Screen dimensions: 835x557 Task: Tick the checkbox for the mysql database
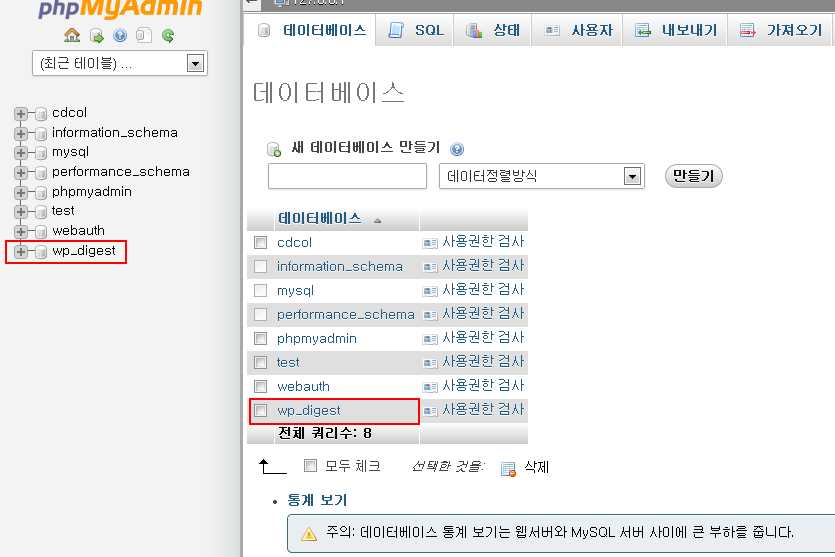[x=261, y=290]
